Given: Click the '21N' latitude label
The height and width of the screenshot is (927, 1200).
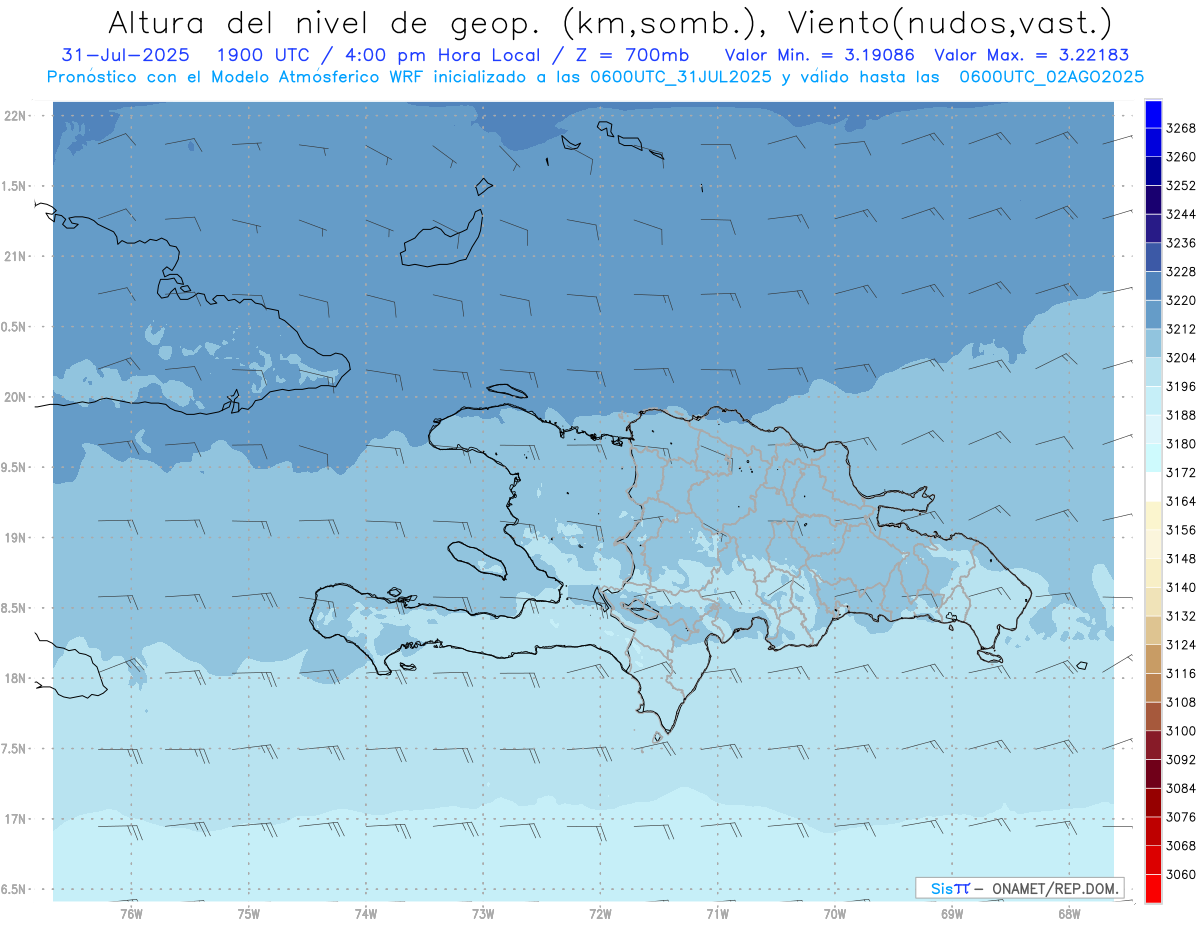Looking at the screenshot, I should [17, 257].
